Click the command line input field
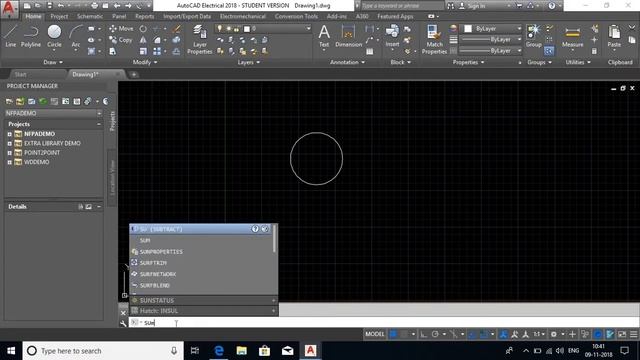 384,323
